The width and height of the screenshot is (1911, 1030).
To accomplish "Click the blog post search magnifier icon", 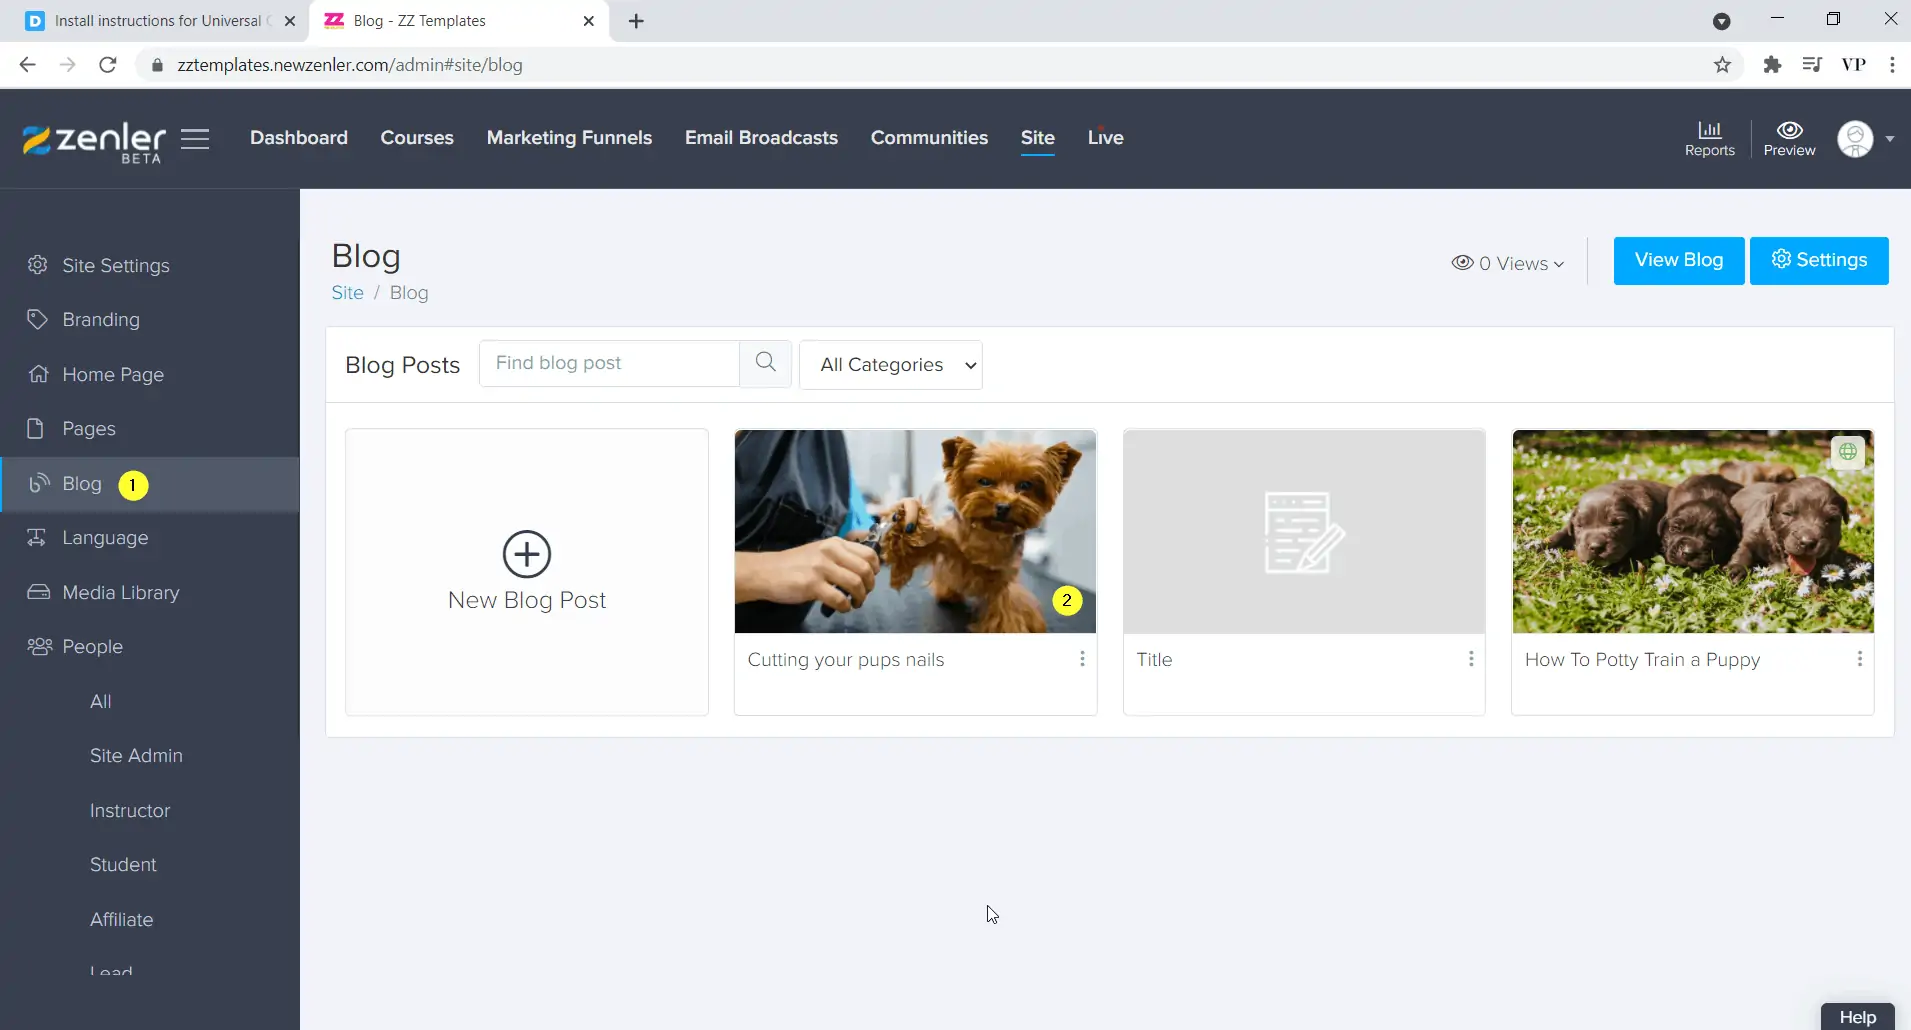I will click(765, 363).
